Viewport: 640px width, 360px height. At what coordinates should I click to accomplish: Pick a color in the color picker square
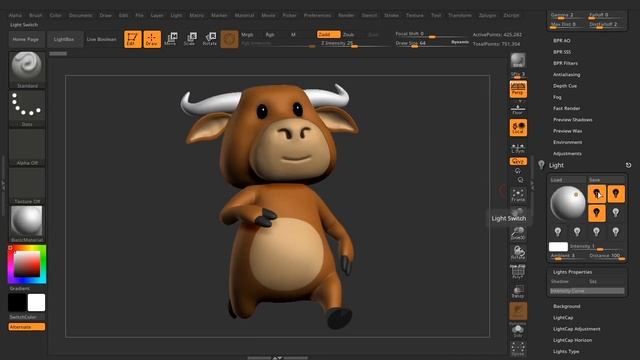(x=27, y=264)
